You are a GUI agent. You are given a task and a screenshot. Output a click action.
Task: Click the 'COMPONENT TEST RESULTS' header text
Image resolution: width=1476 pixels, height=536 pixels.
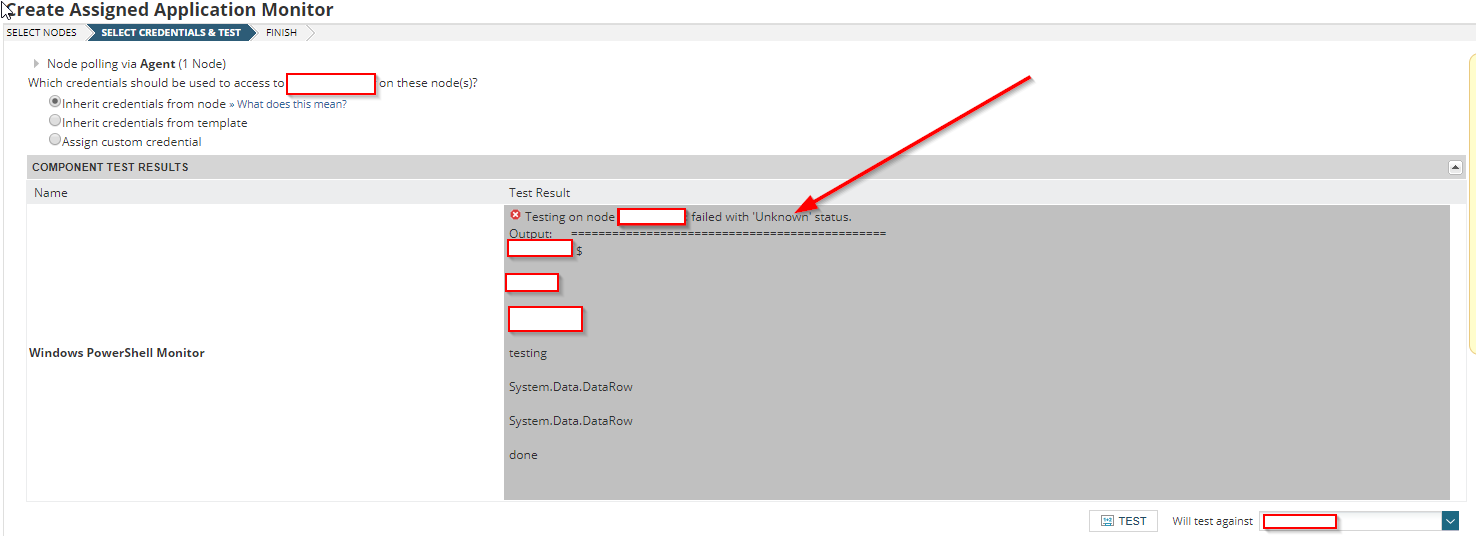click(x=110, y=167)
